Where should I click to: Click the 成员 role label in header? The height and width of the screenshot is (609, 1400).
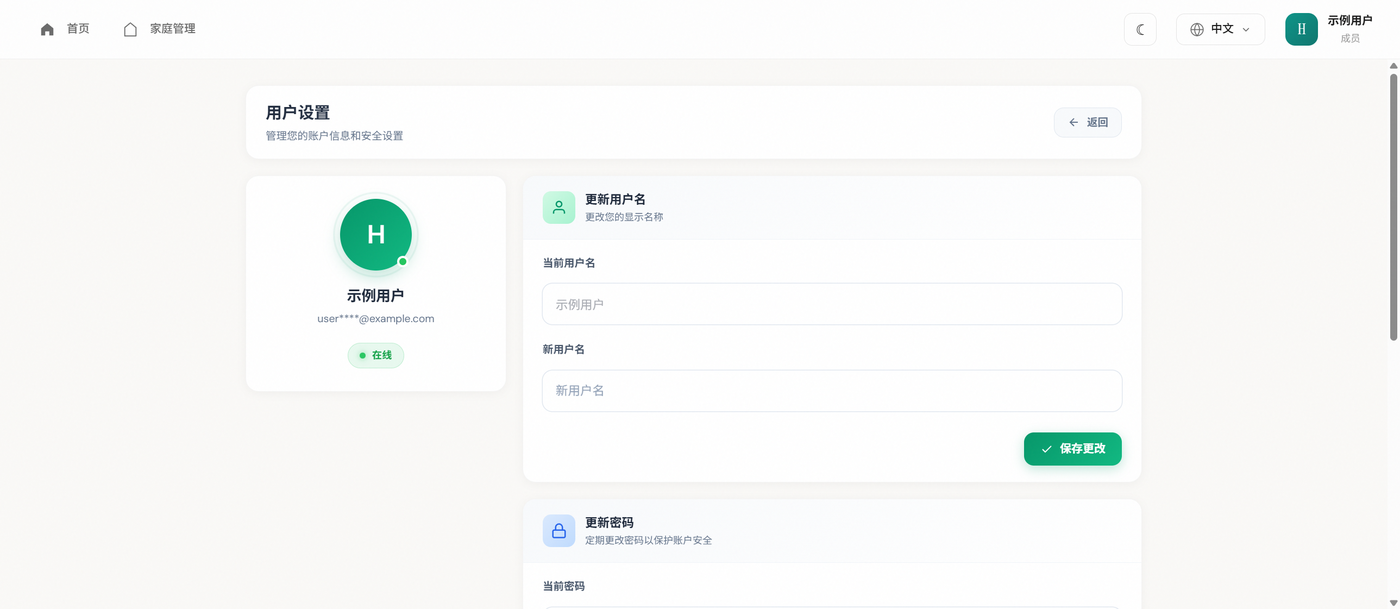coord(1350,38)
